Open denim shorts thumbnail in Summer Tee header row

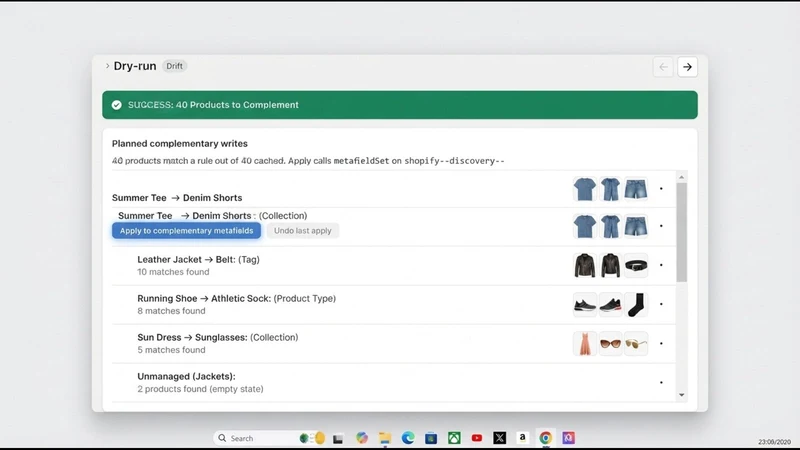(636, 189)
